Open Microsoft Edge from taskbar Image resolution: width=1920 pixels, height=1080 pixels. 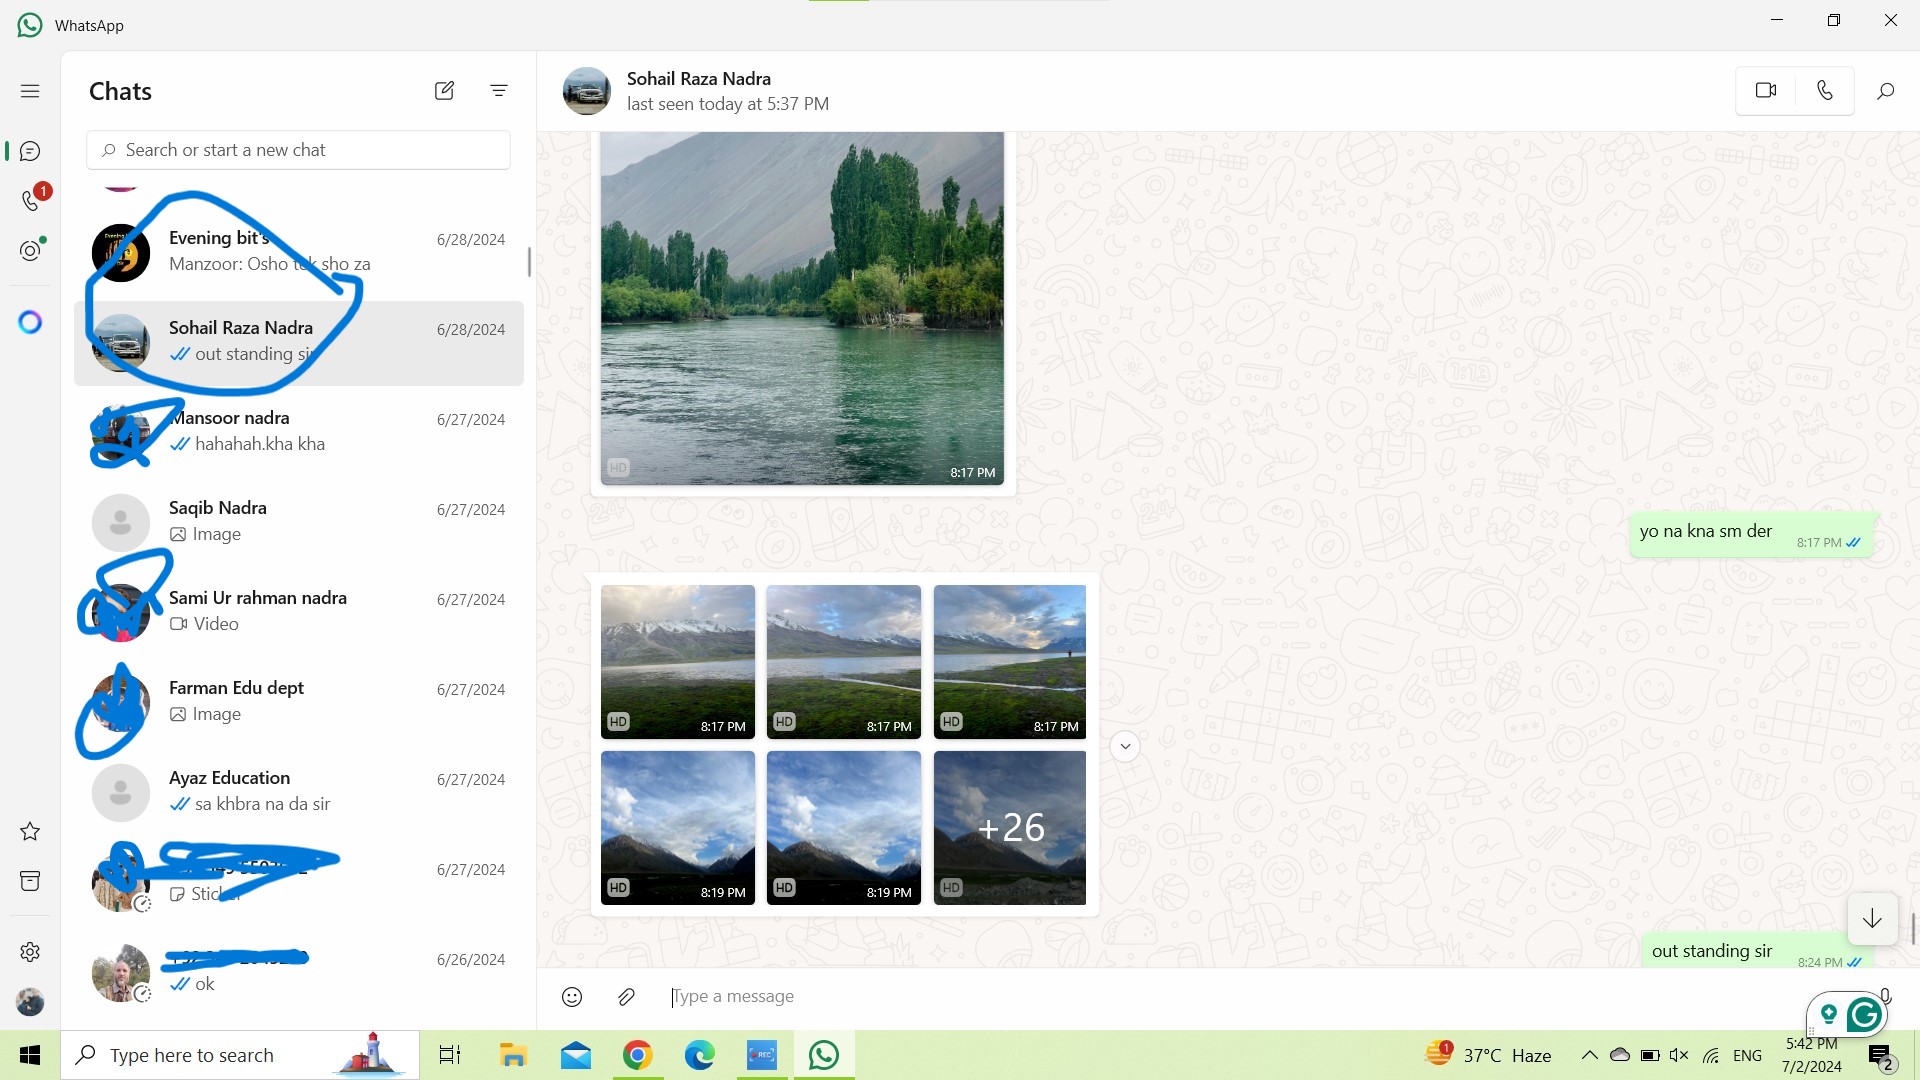[700, 1055]
